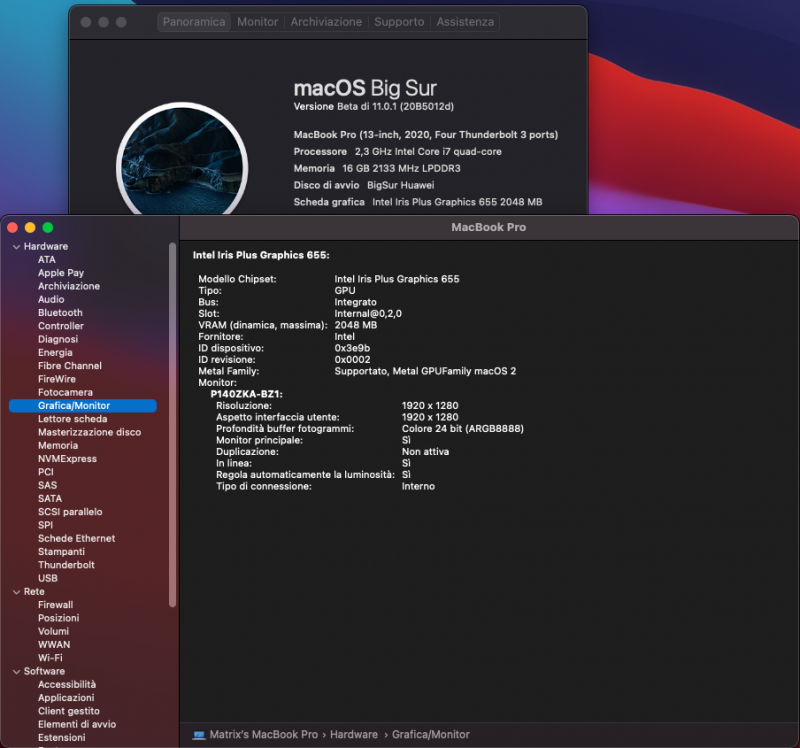Select Archiviazione in the sidebar list
Screen dimensions: 800x748
69,286
